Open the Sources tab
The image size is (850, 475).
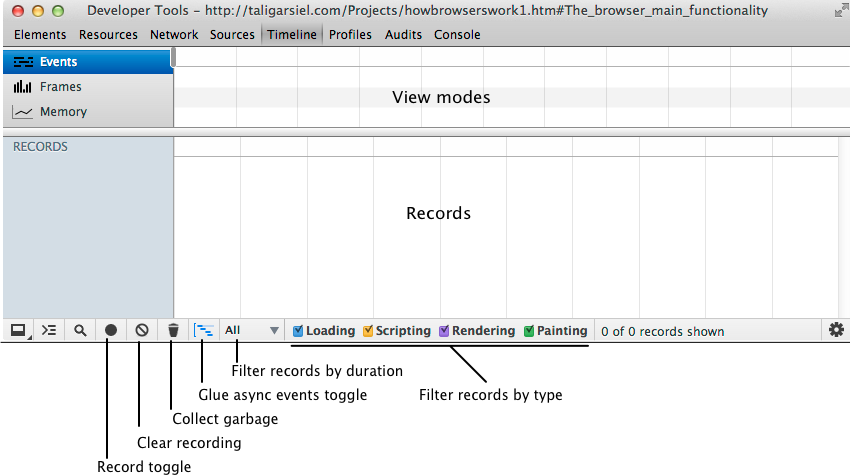pos(232,35)
